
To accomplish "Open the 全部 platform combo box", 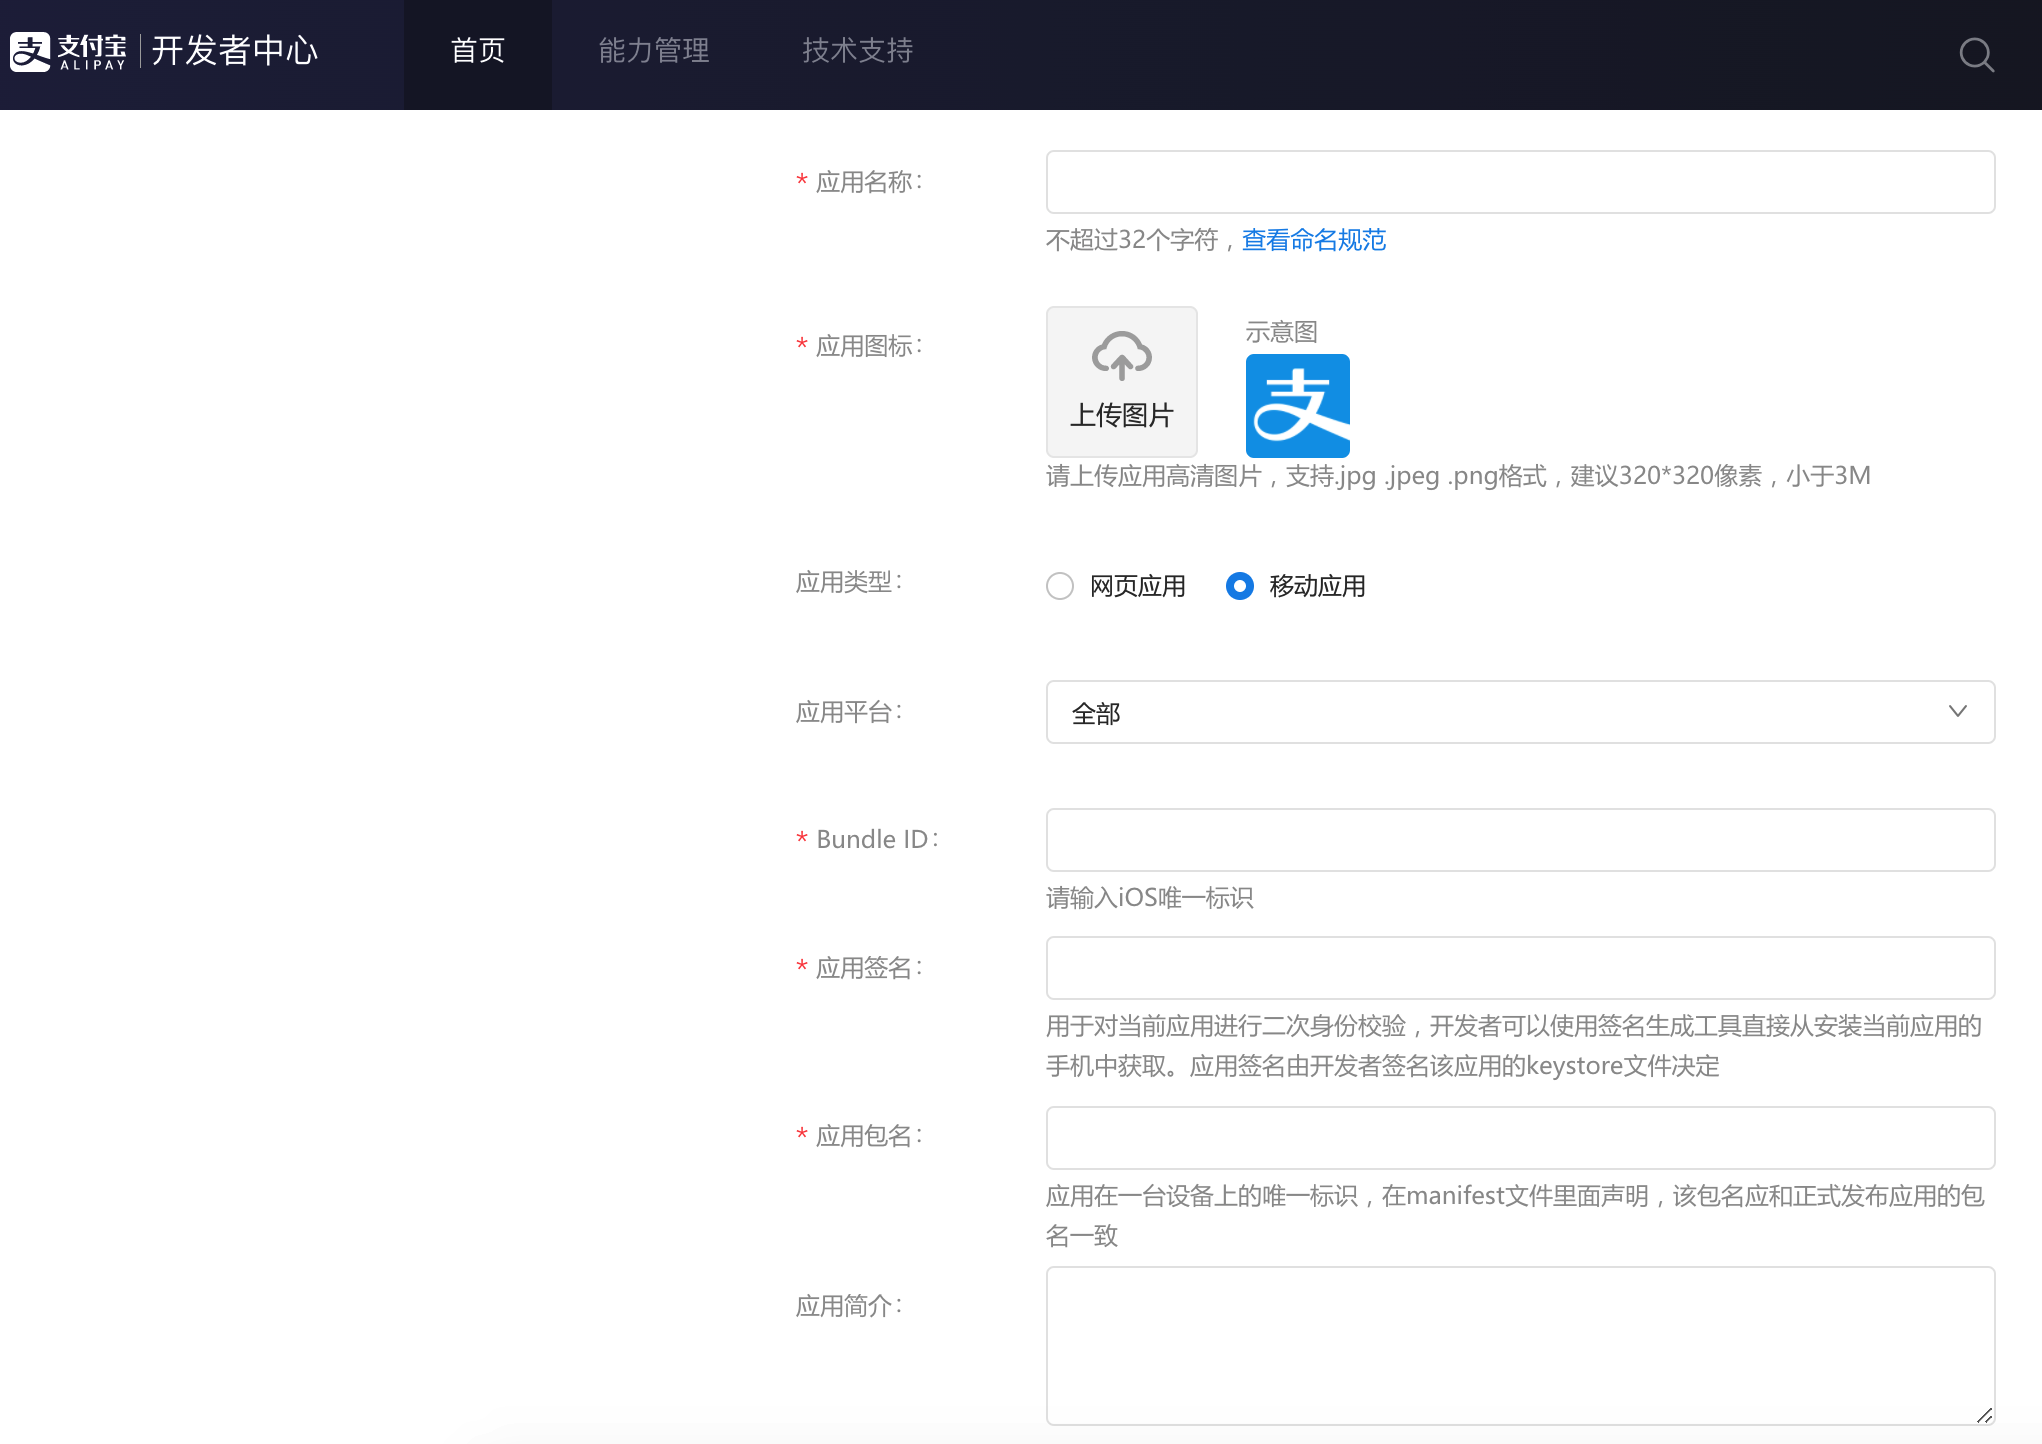I will pyautogui.click(x=1520, y=712).
